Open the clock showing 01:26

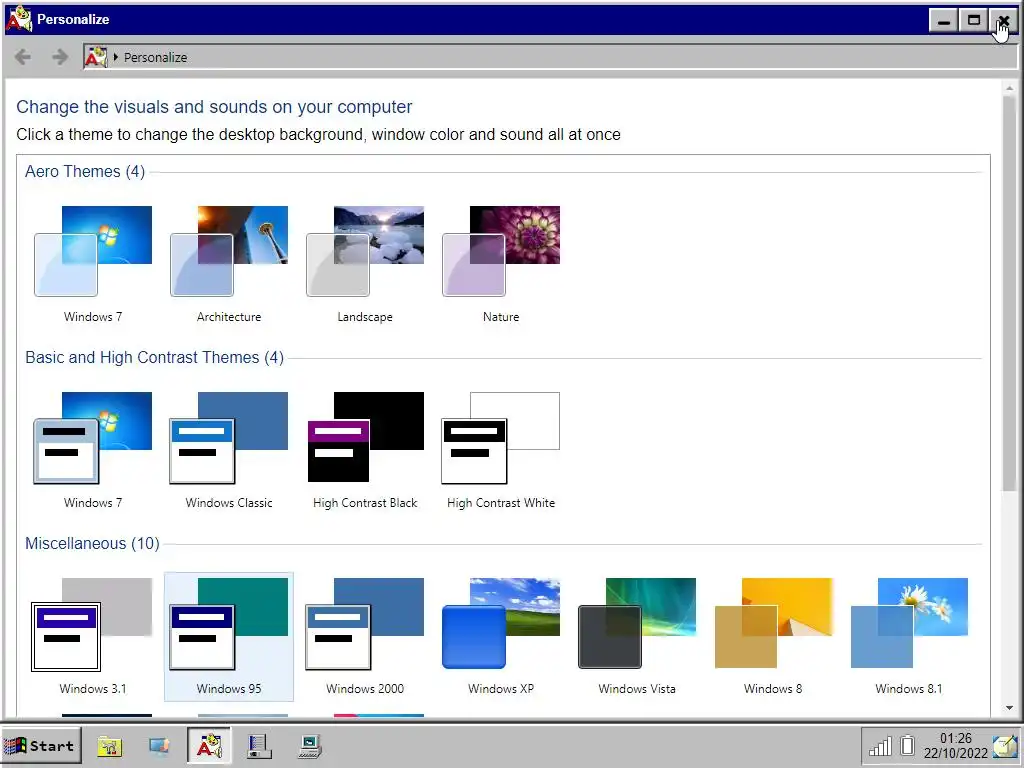[x=955, y=746]
